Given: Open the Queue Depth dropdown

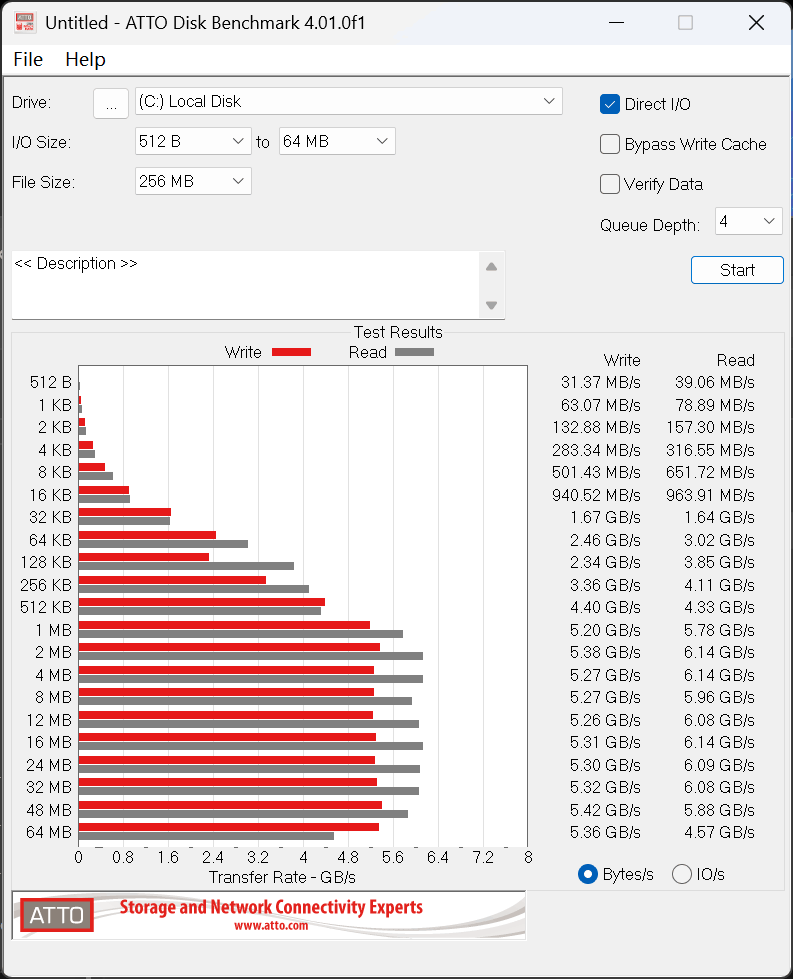Looking at the screenshot, I should tap(749, 221).
